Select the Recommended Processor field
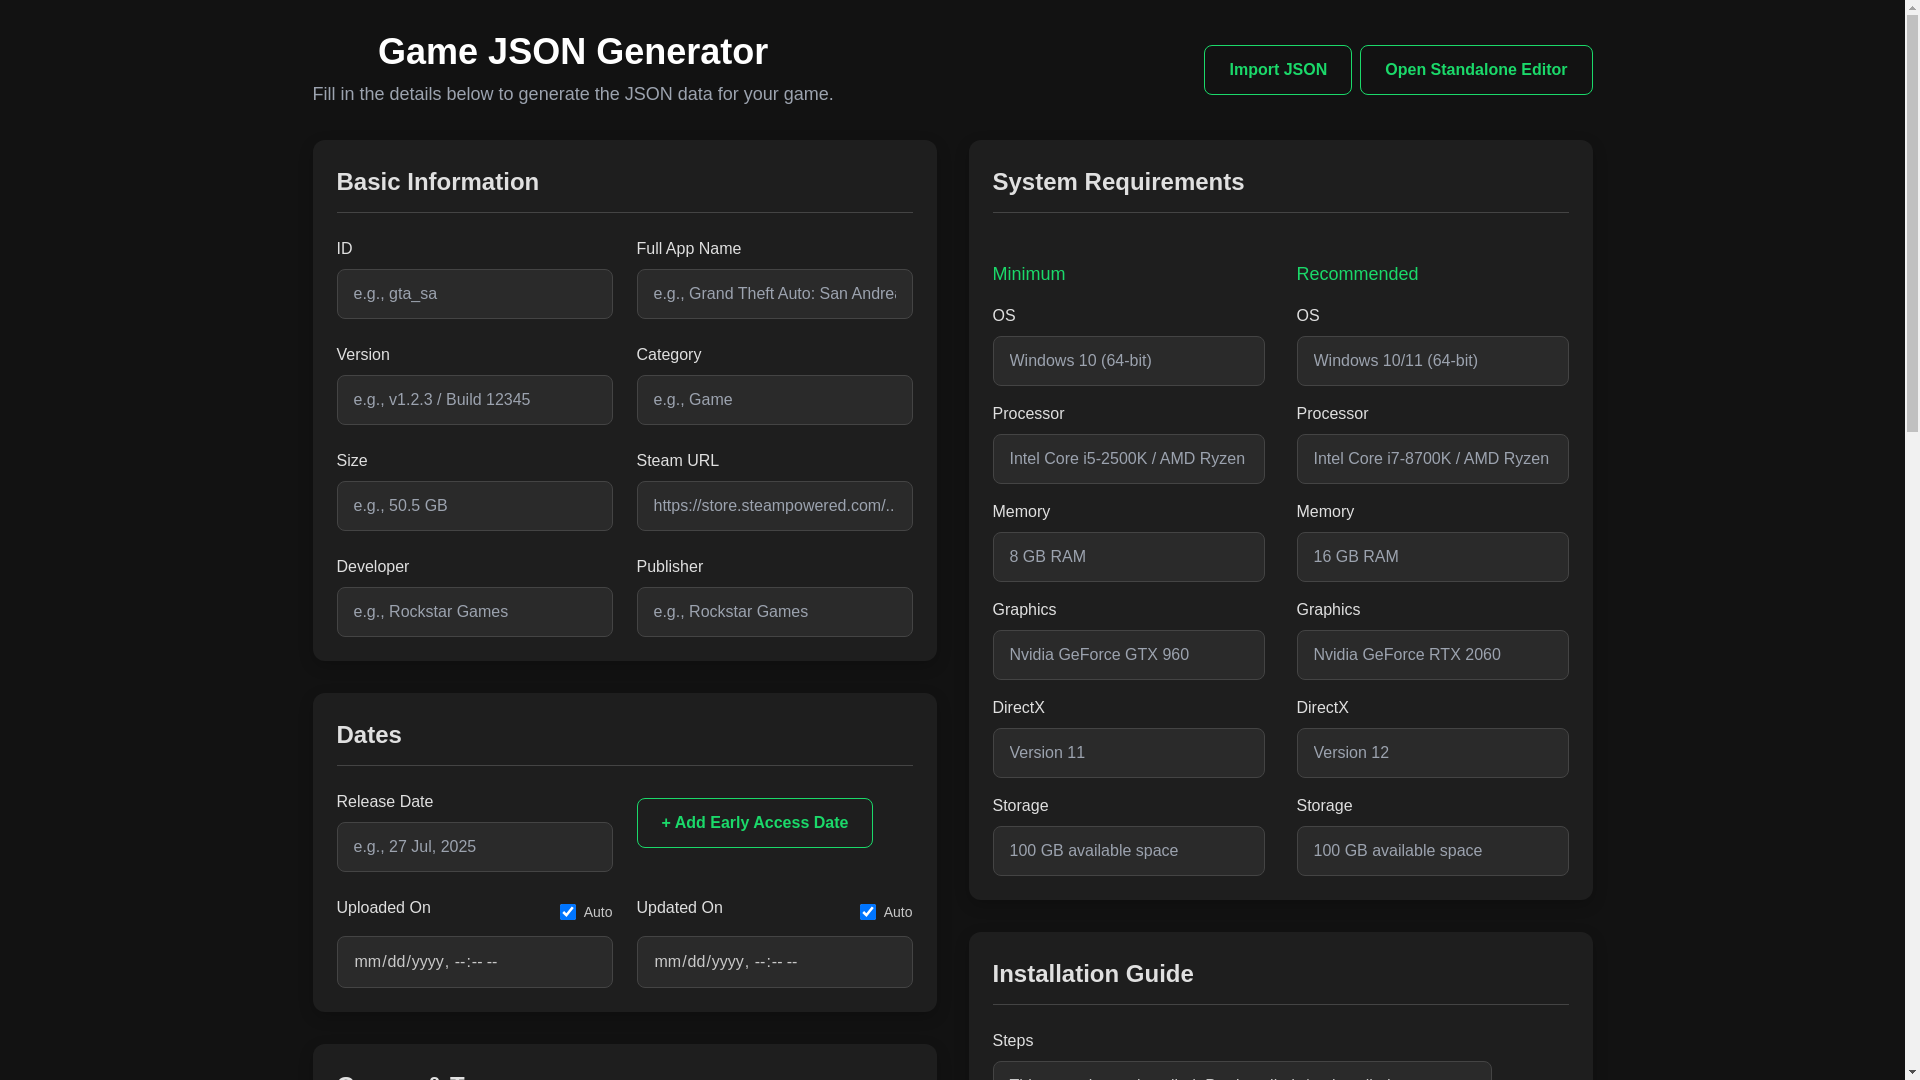Viewport: 1920px width, 1080px height. click(1432, 459)
